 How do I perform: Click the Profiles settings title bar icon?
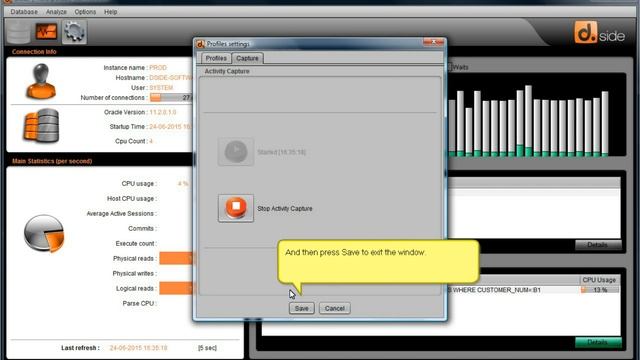pyautogui.click(x=200, y=44)
